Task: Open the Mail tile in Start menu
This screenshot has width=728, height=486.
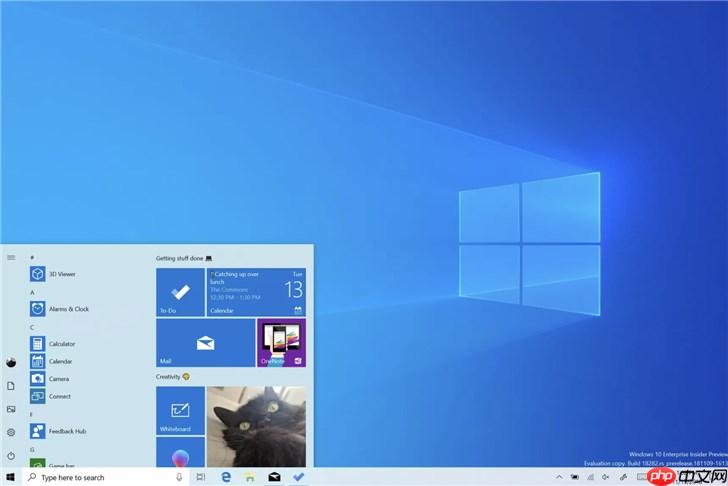Action: tap(205, 343)
